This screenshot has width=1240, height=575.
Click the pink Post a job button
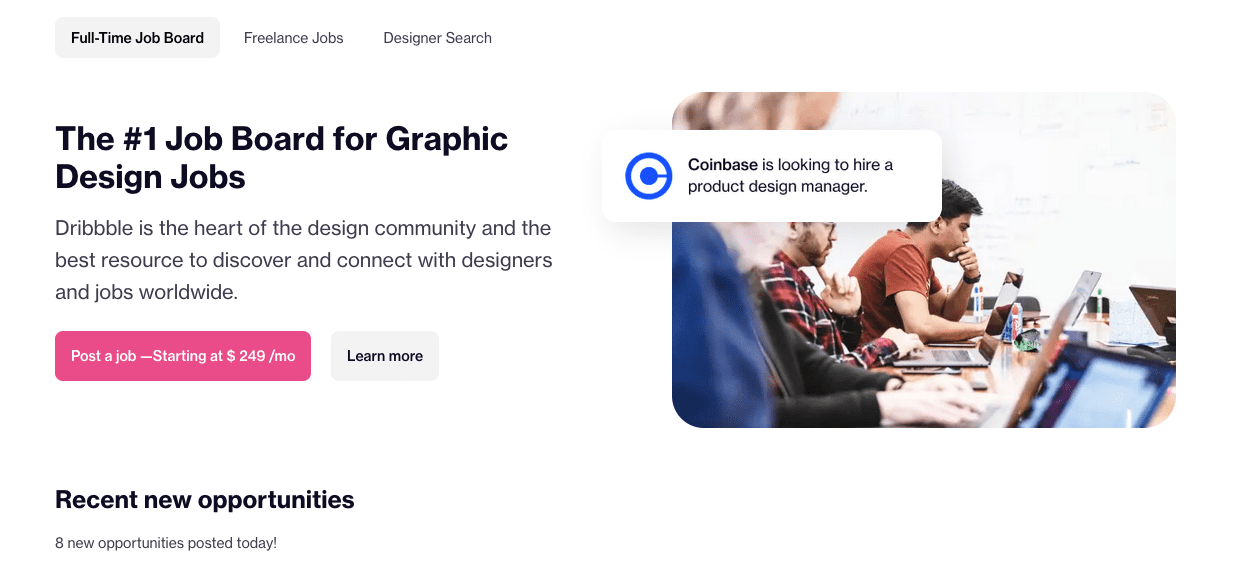[x=183, y=356]
